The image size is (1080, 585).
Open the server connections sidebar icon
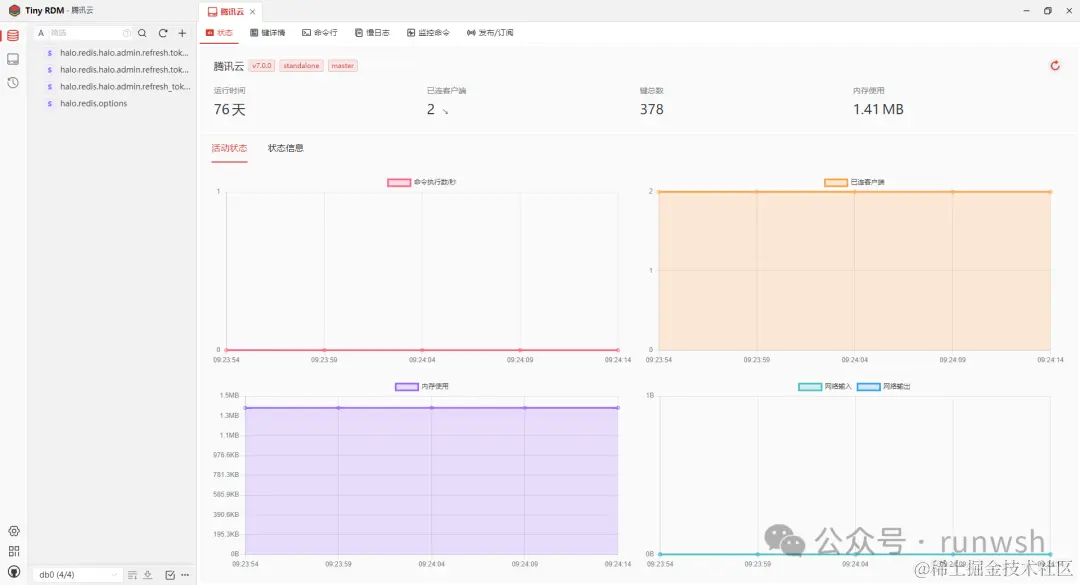point(13,59)
